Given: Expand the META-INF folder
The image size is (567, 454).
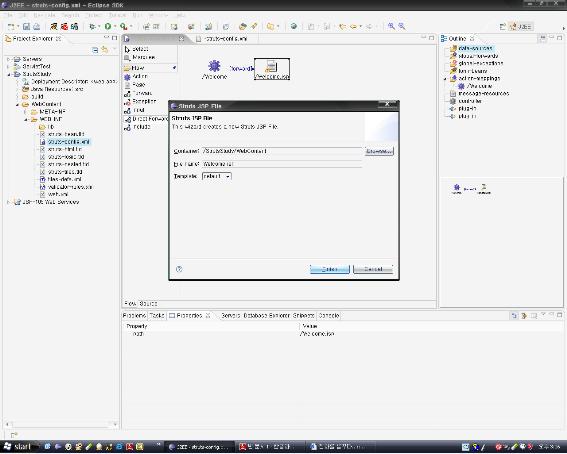Looking at the screenshot, I should click(25, 112).
